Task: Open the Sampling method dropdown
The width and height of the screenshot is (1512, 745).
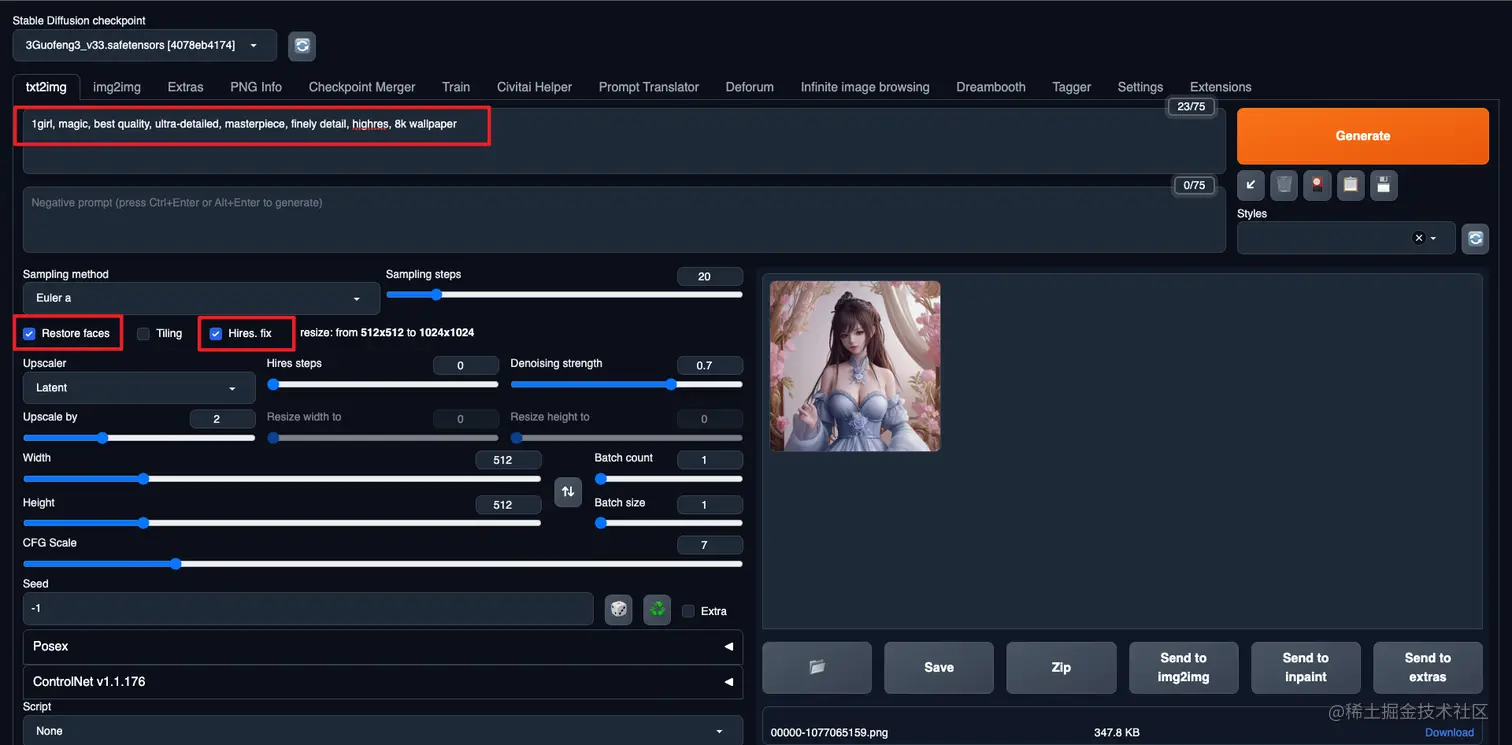Action: [201, 298]
